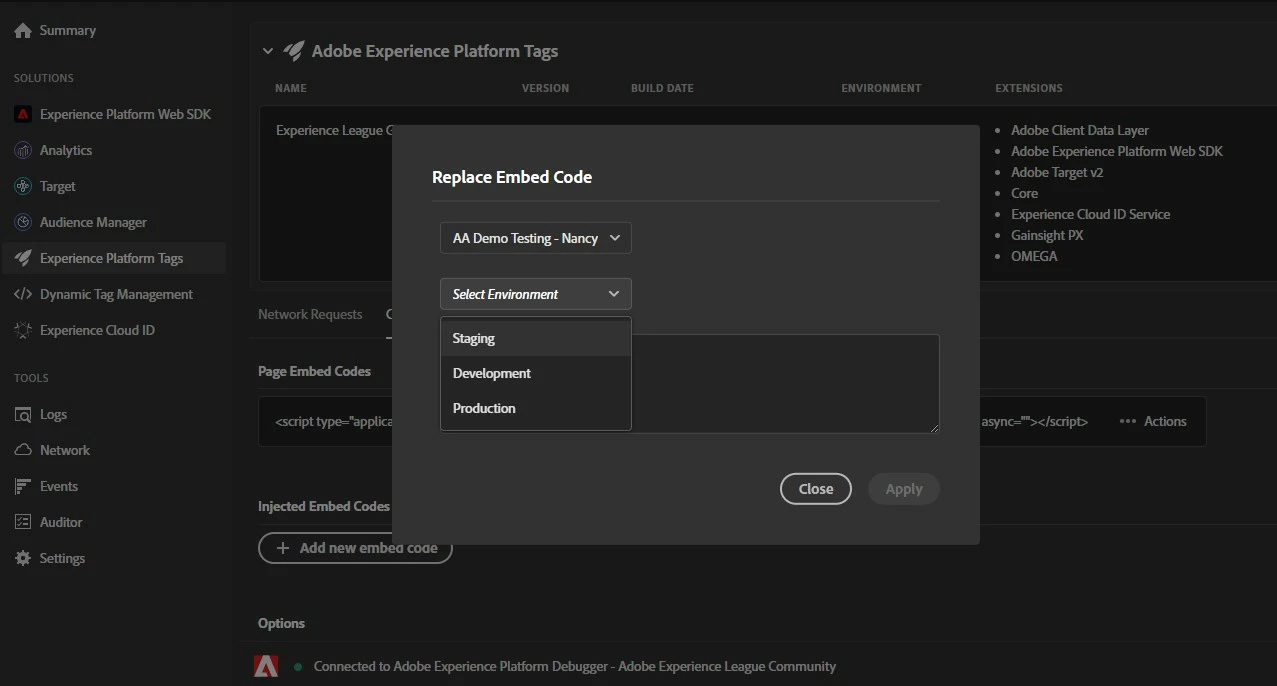Click the Settings gear icon

pos(23,558)
